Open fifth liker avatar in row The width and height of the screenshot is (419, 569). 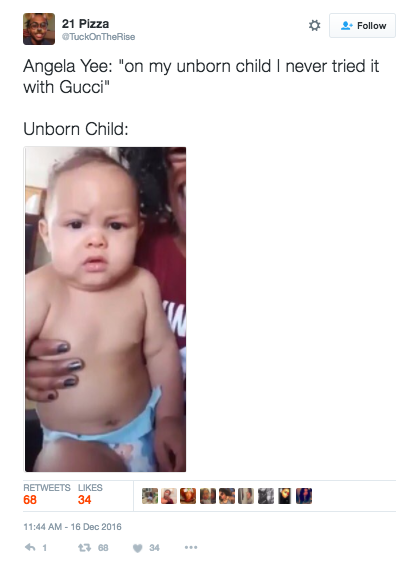click(x=227, y=496)
